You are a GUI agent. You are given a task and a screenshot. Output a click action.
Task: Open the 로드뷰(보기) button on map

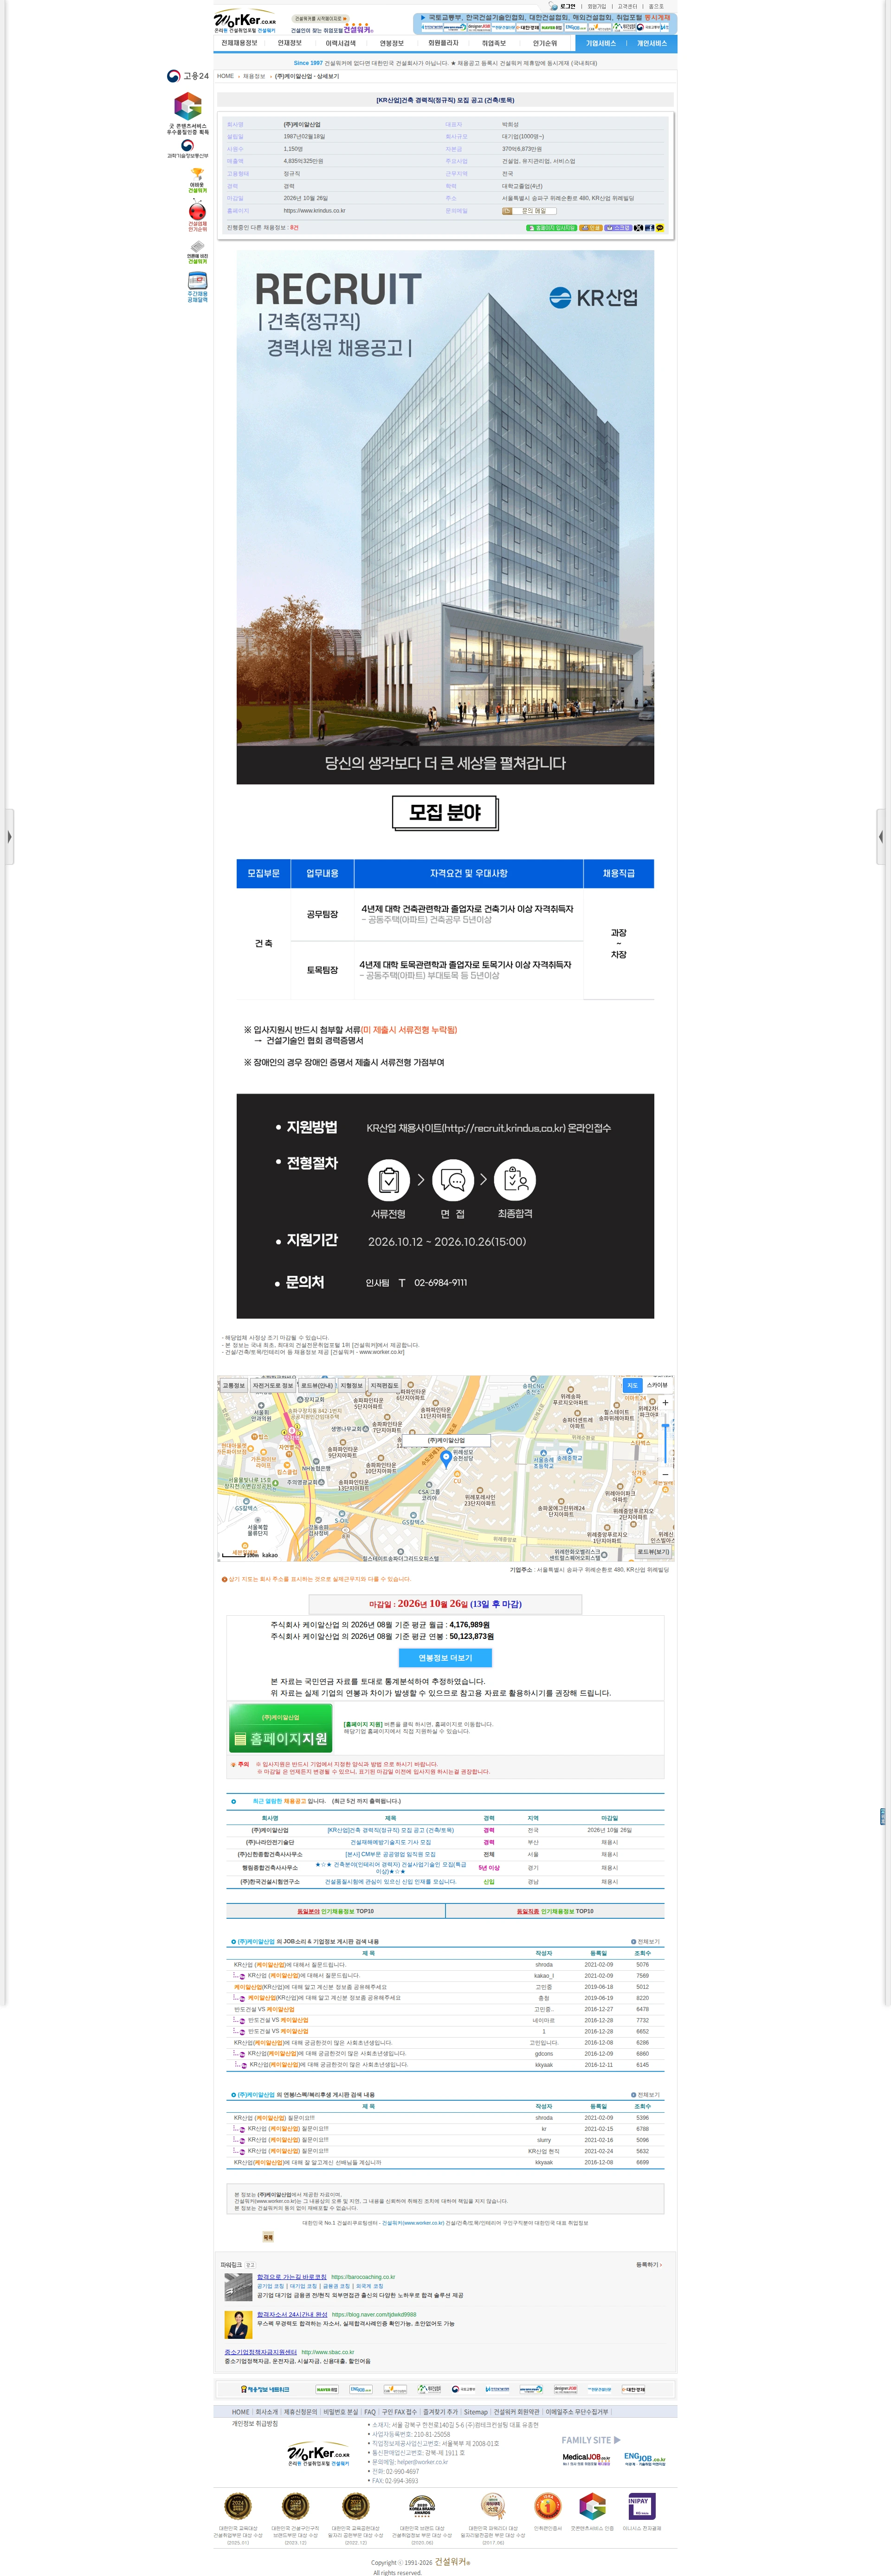click(654, 1552)
